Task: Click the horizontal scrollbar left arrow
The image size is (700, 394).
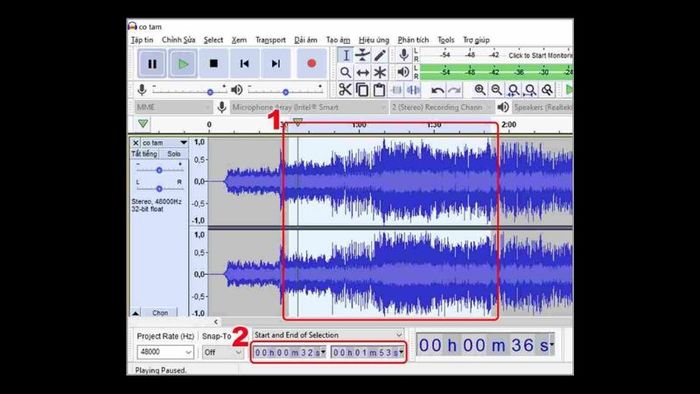Action: pyautogui.click(x=216, y=321)
